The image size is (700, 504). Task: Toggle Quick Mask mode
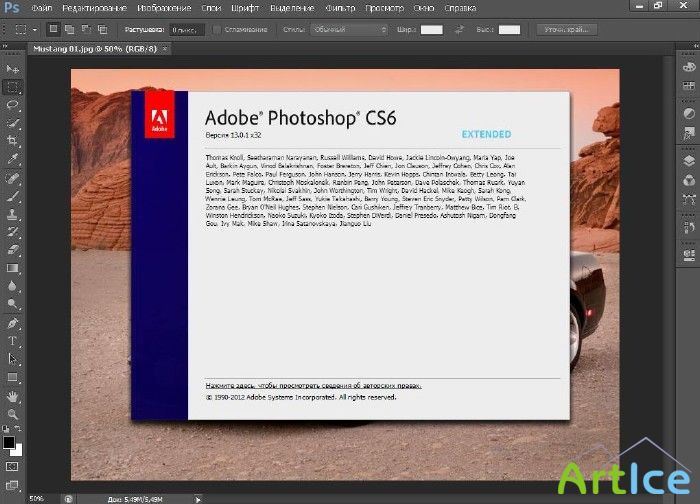[x=12, y=467]
